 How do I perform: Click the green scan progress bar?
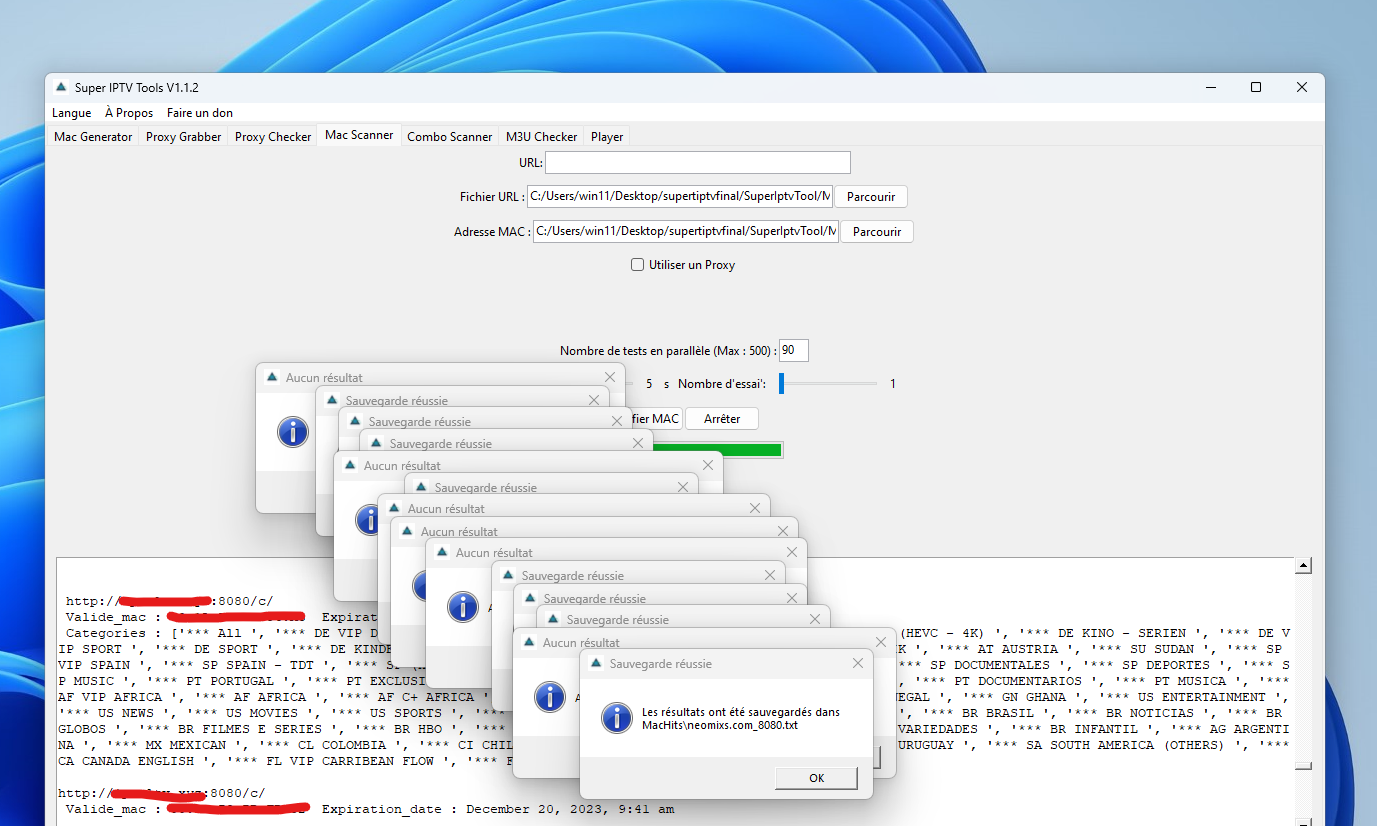[717, 450]
